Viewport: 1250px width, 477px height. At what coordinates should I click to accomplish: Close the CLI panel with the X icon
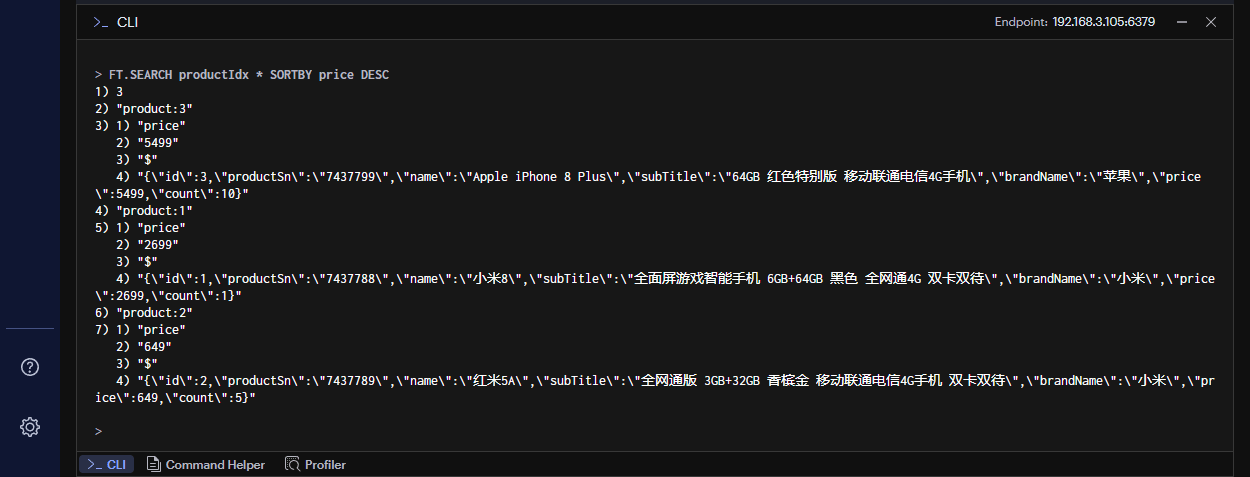coord(1211,22)
